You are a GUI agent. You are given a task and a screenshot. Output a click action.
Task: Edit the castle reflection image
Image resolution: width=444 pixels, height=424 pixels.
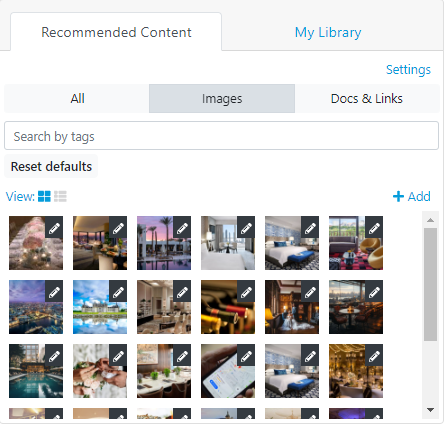click(x=118, y=293)
